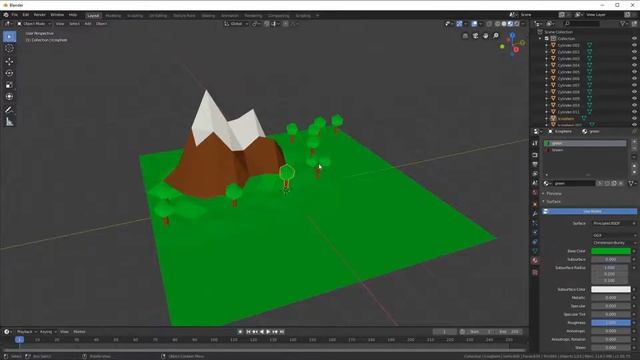Viewport: 640px width, 360px height.
Task: Open the Material properties tab
Action: (535, 260)
